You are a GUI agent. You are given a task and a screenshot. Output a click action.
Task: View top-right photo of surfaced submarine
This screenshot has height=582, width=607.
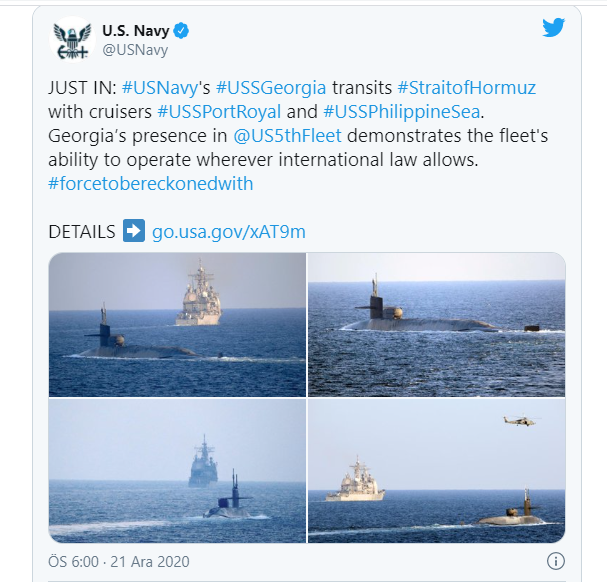(437, 324)
